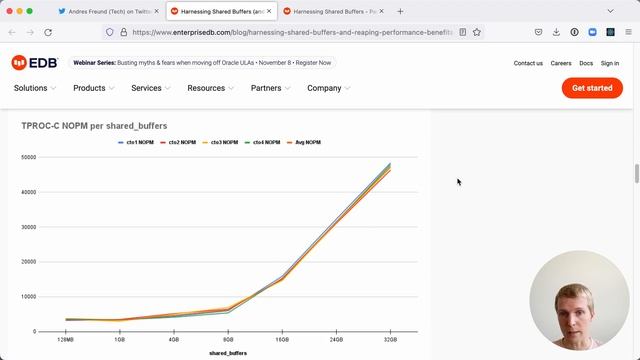Click the Sign in link

(610, 63)
